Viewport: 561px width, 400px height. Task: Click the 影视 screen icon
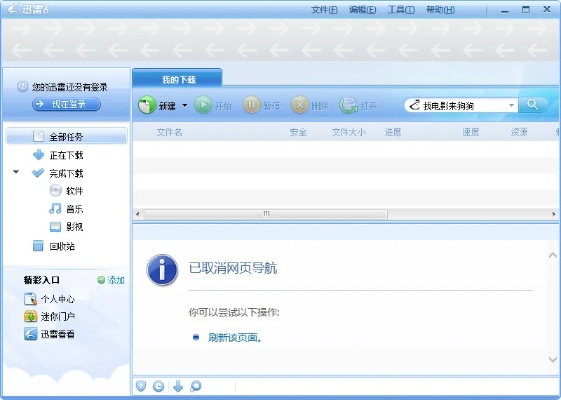pos(55,226)
